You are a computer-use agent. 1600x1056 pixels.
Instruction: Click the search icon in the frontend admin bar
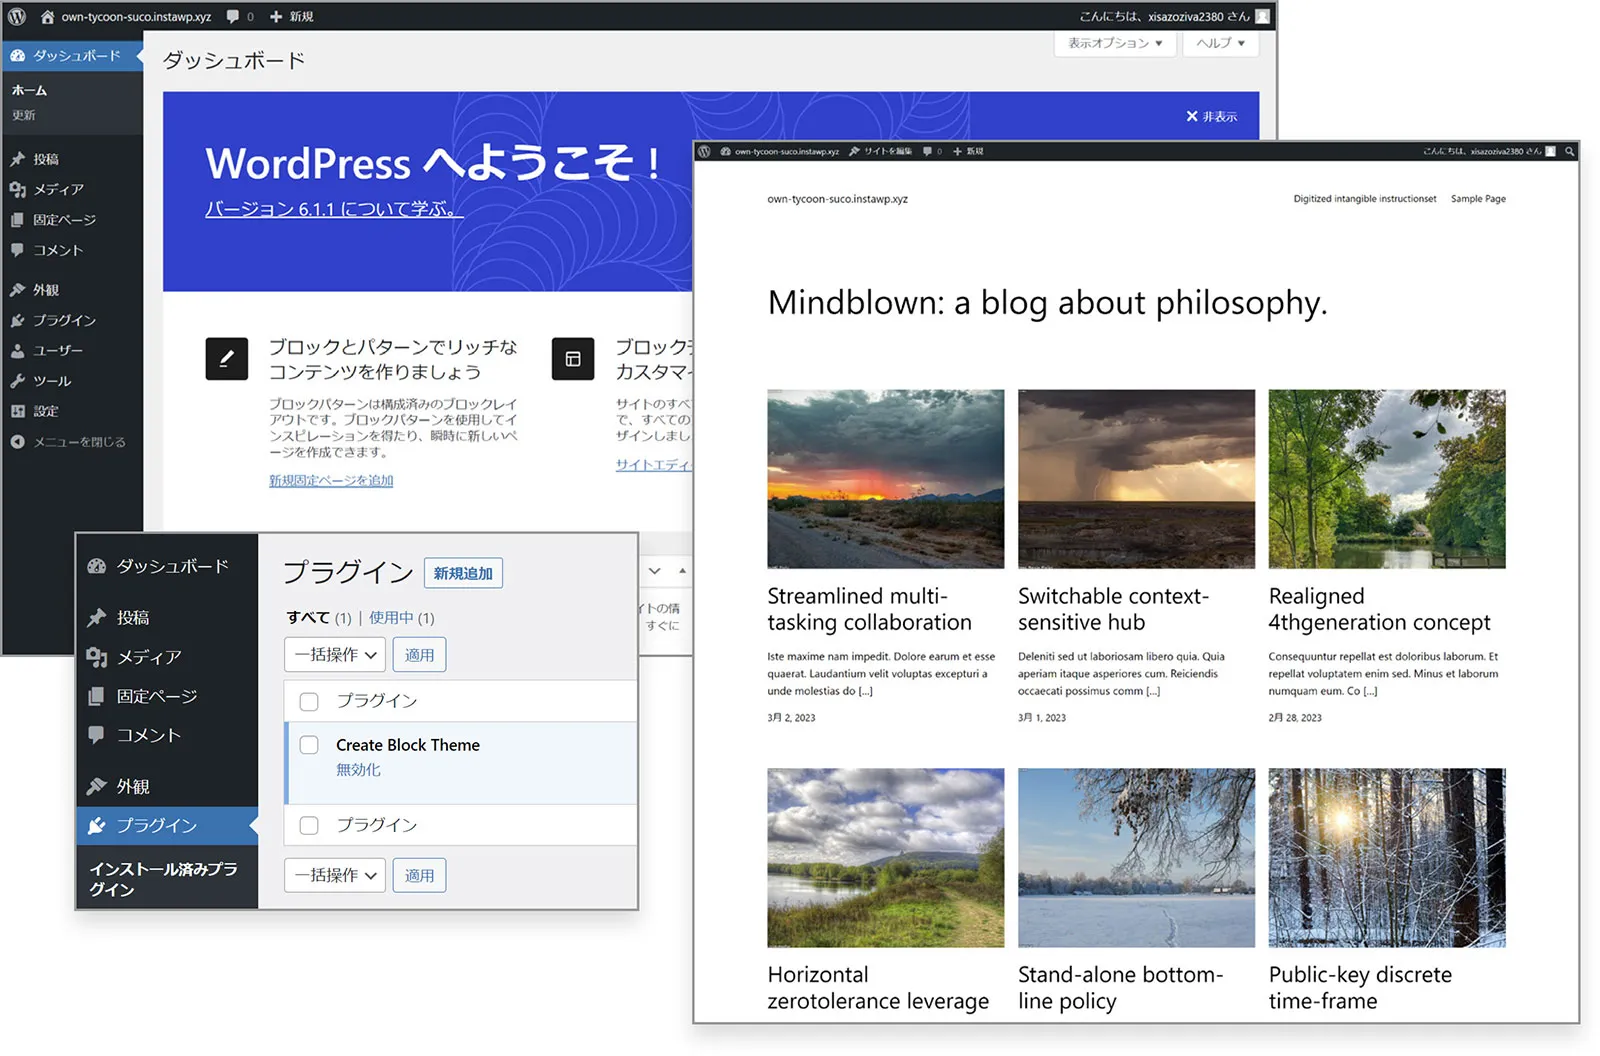pos(1571,151)
